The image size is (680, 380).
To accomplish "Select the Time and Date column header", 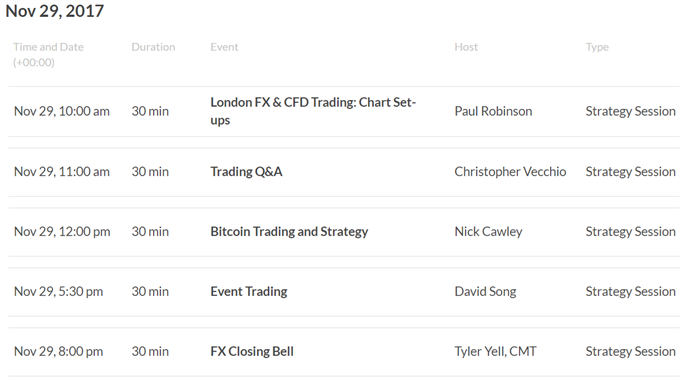I will [48, 55].
